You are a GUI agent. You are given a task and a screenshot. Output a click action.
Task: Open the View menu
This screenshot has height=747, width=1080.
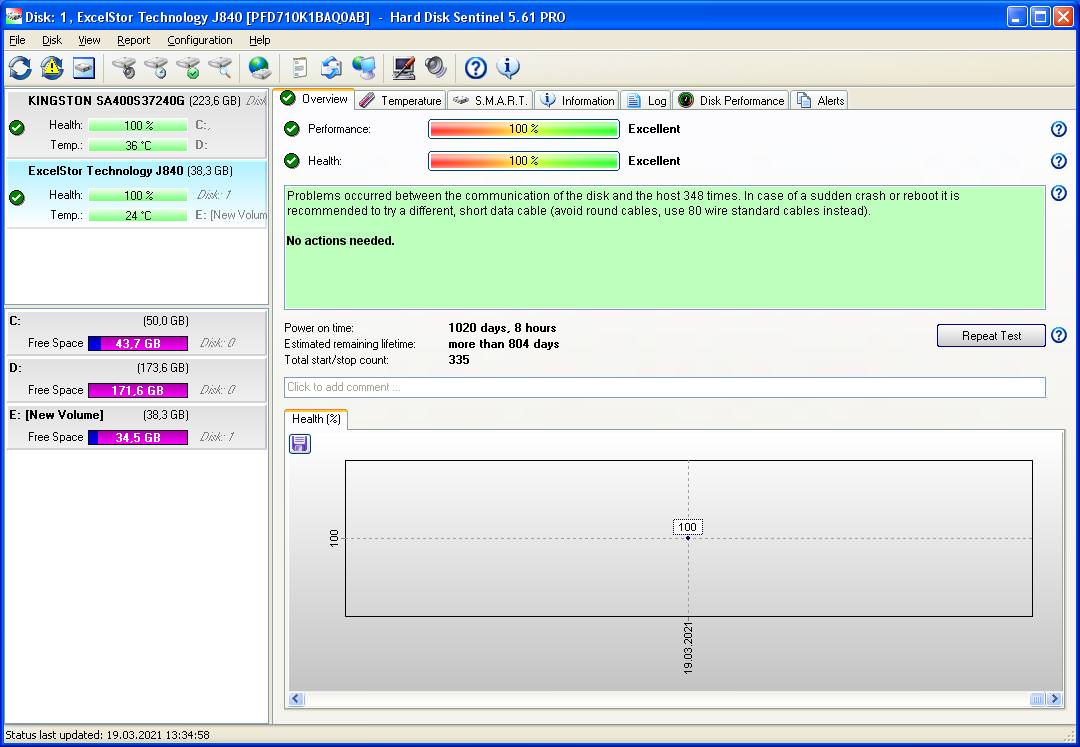89,40
